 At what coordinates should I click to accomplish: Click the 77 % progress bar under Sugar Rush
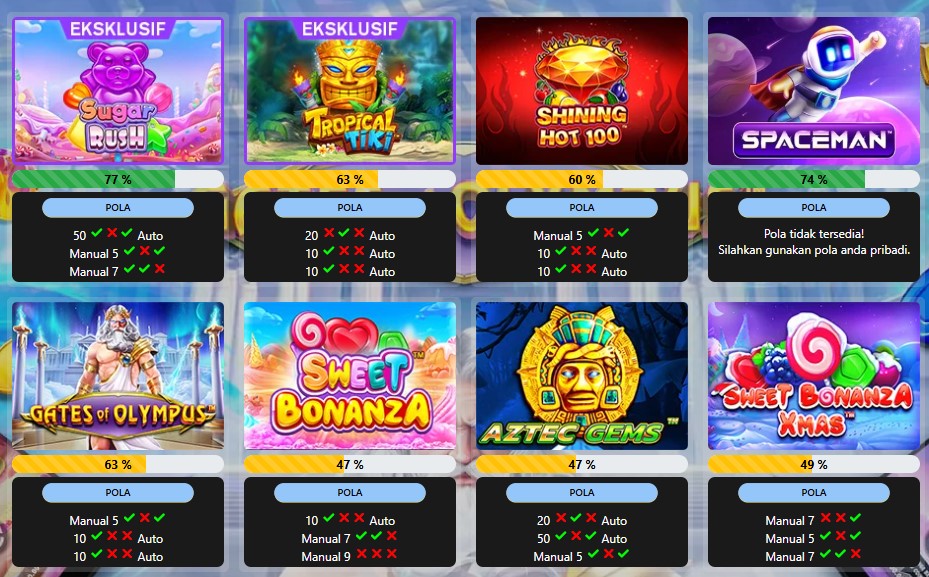click(118, 179)
